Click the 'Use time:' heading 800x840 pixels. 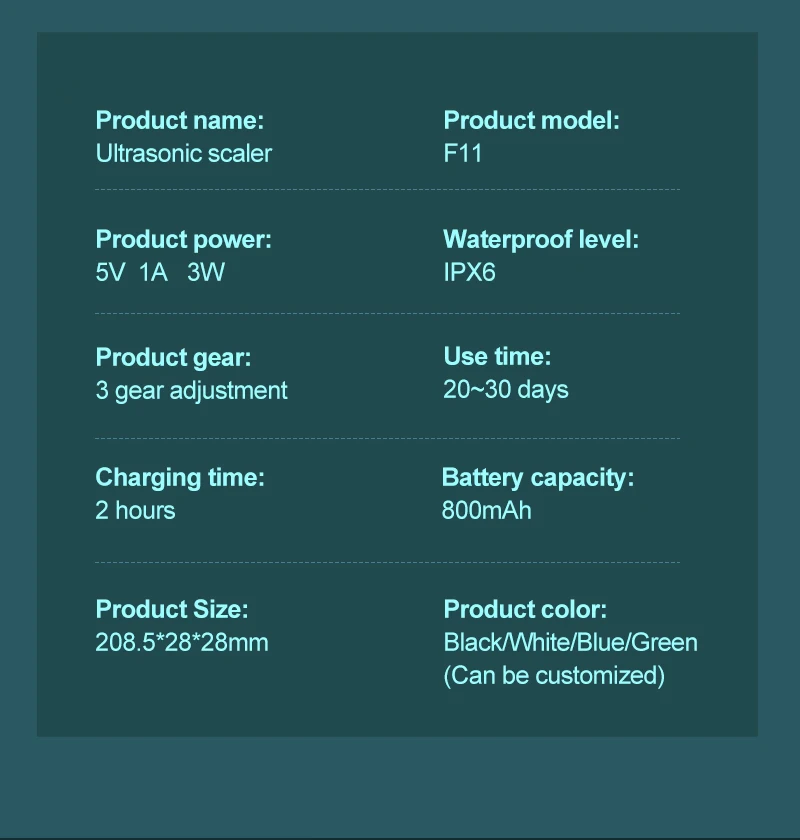tap(497, 357)
